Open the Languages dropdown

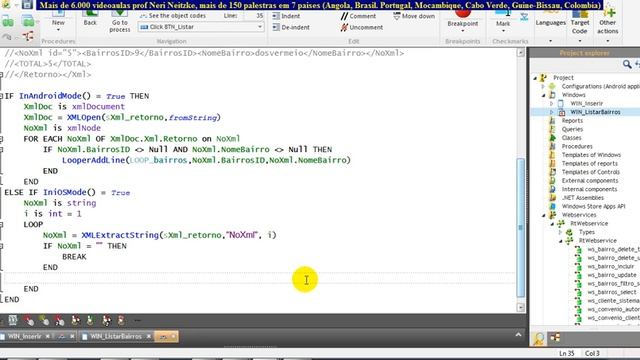pyautogui.click(x=550, y=26)
